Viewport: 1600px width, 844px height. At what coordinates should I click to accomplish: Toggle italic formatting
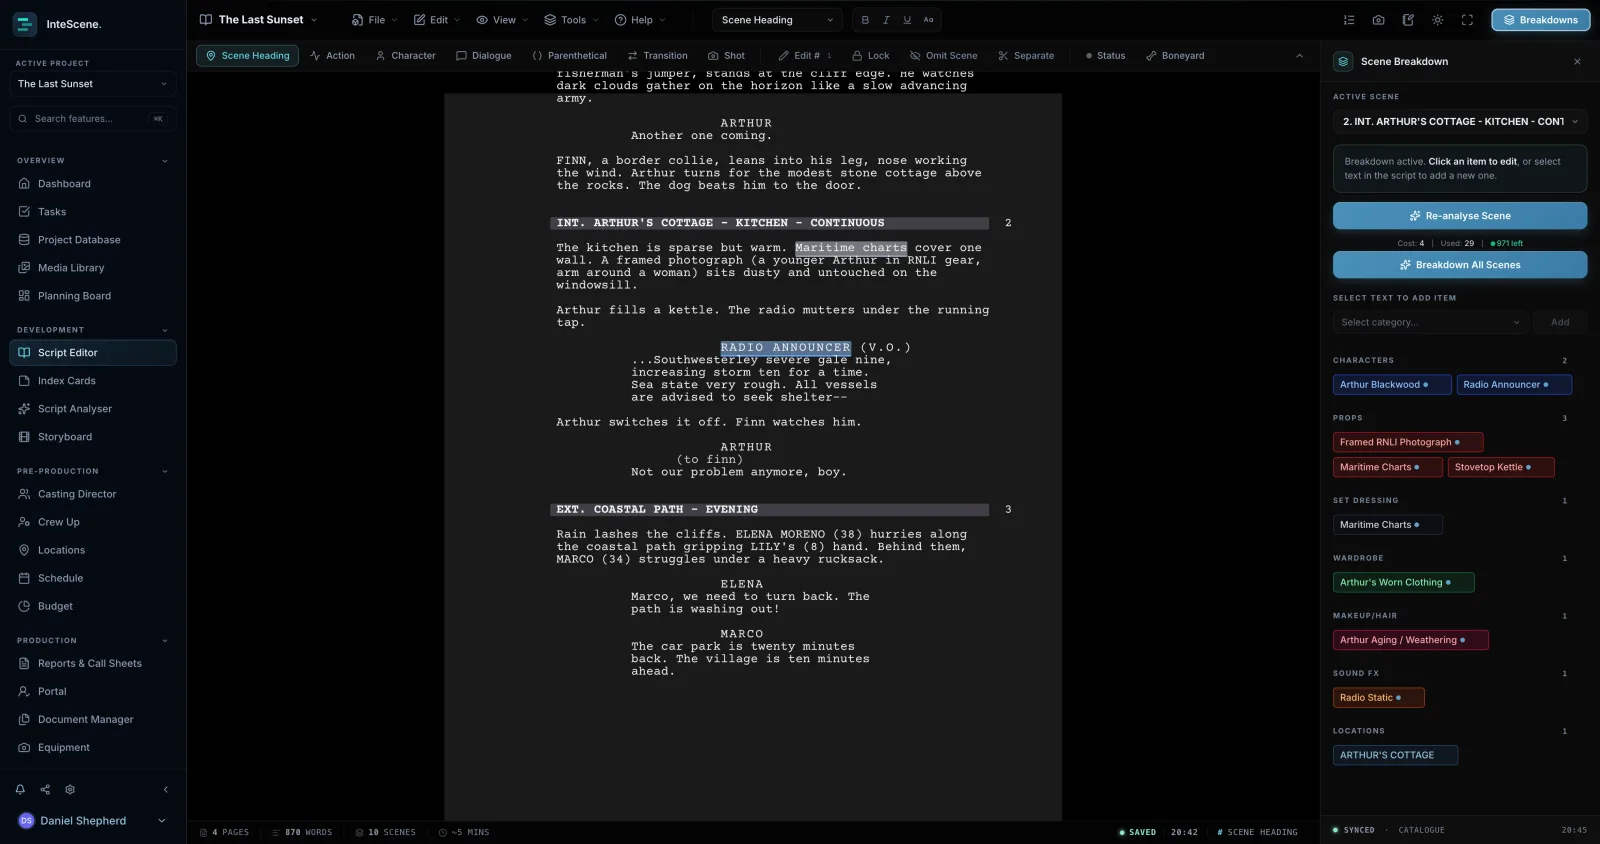886,20
